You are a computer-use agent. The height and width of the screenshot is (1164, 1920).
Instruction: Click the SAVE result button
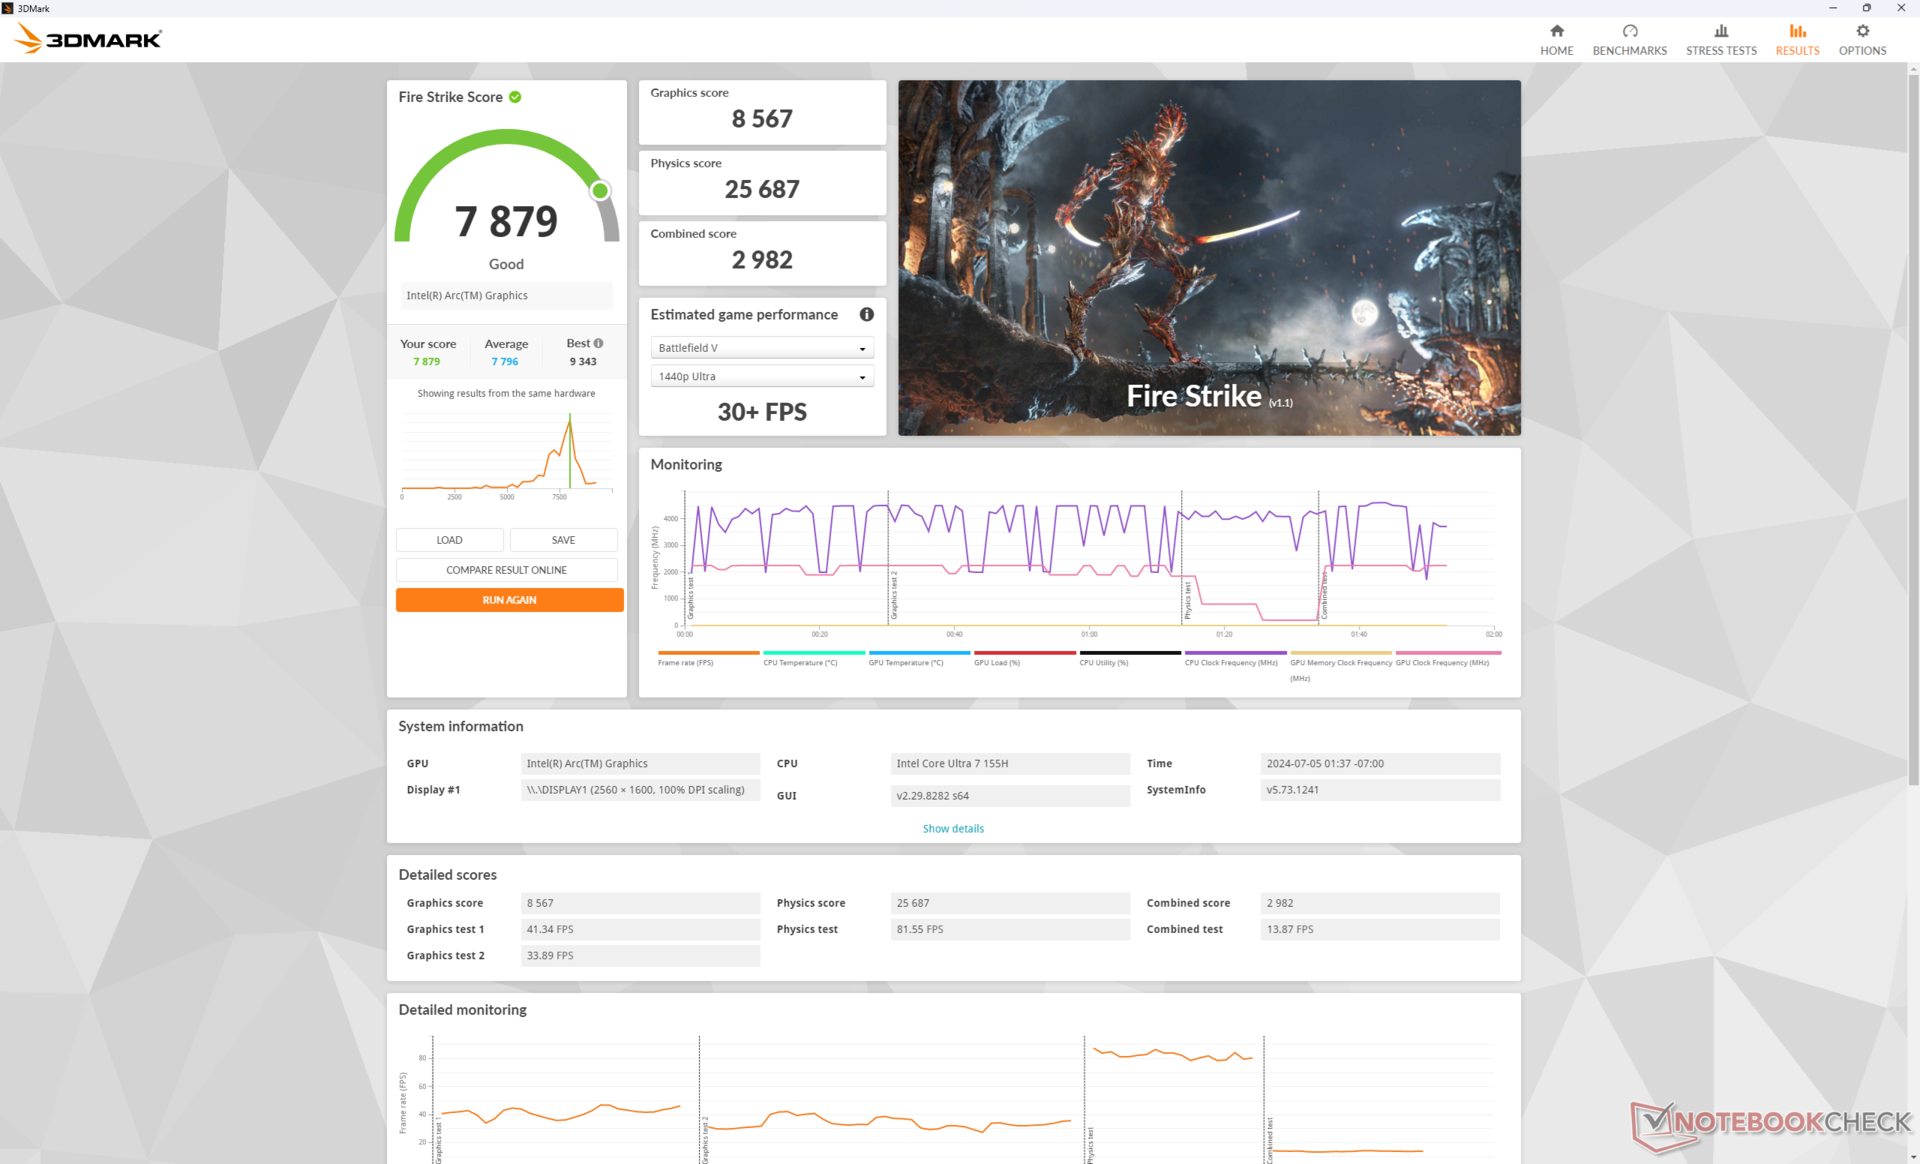coord(563,540)
